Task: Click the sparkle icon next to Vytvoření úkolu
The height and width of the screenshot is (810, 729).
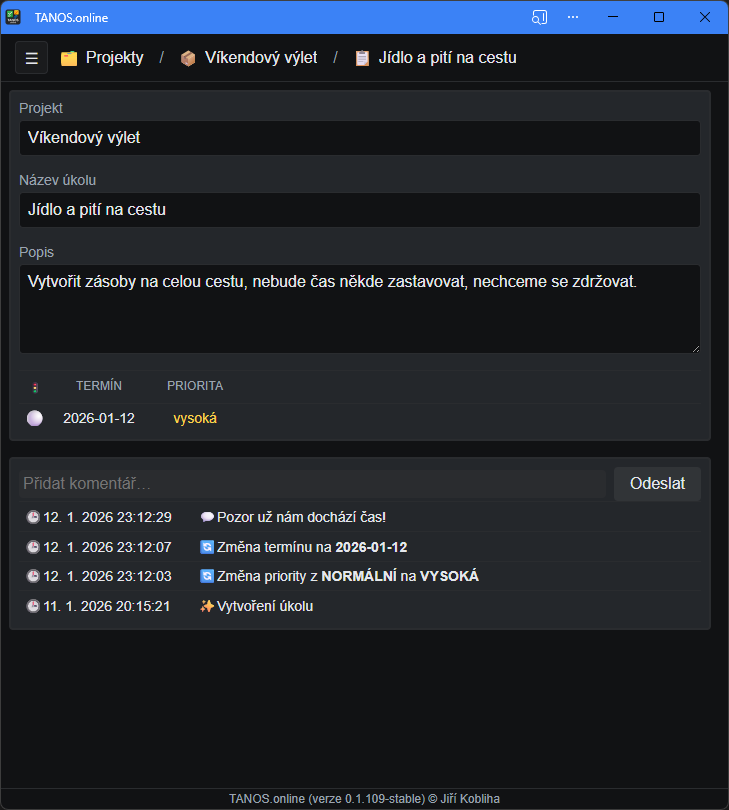Action: 209,605
